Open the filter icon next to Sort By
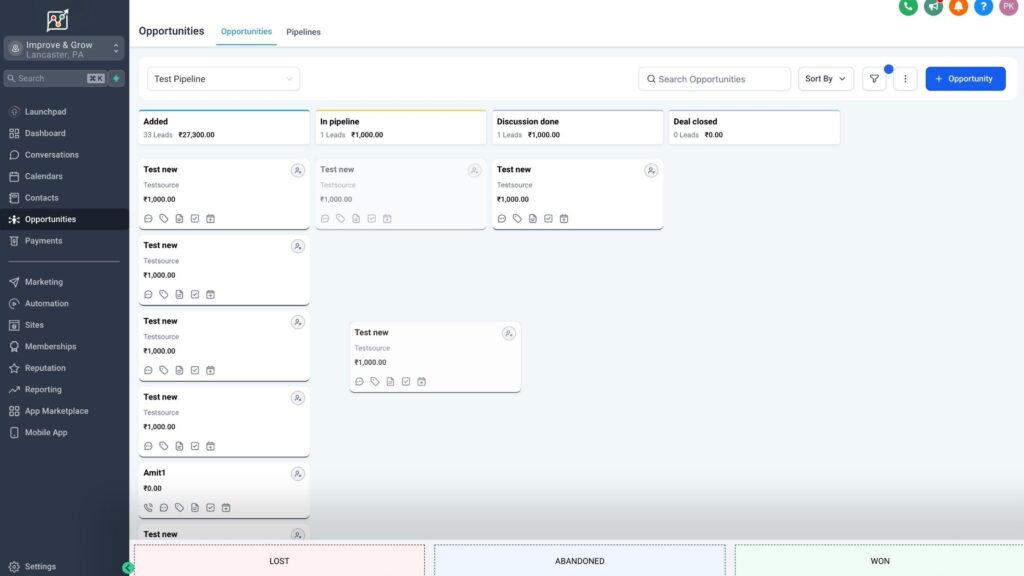This screenshot has width=1024, height=576. [x=874, y=78]
